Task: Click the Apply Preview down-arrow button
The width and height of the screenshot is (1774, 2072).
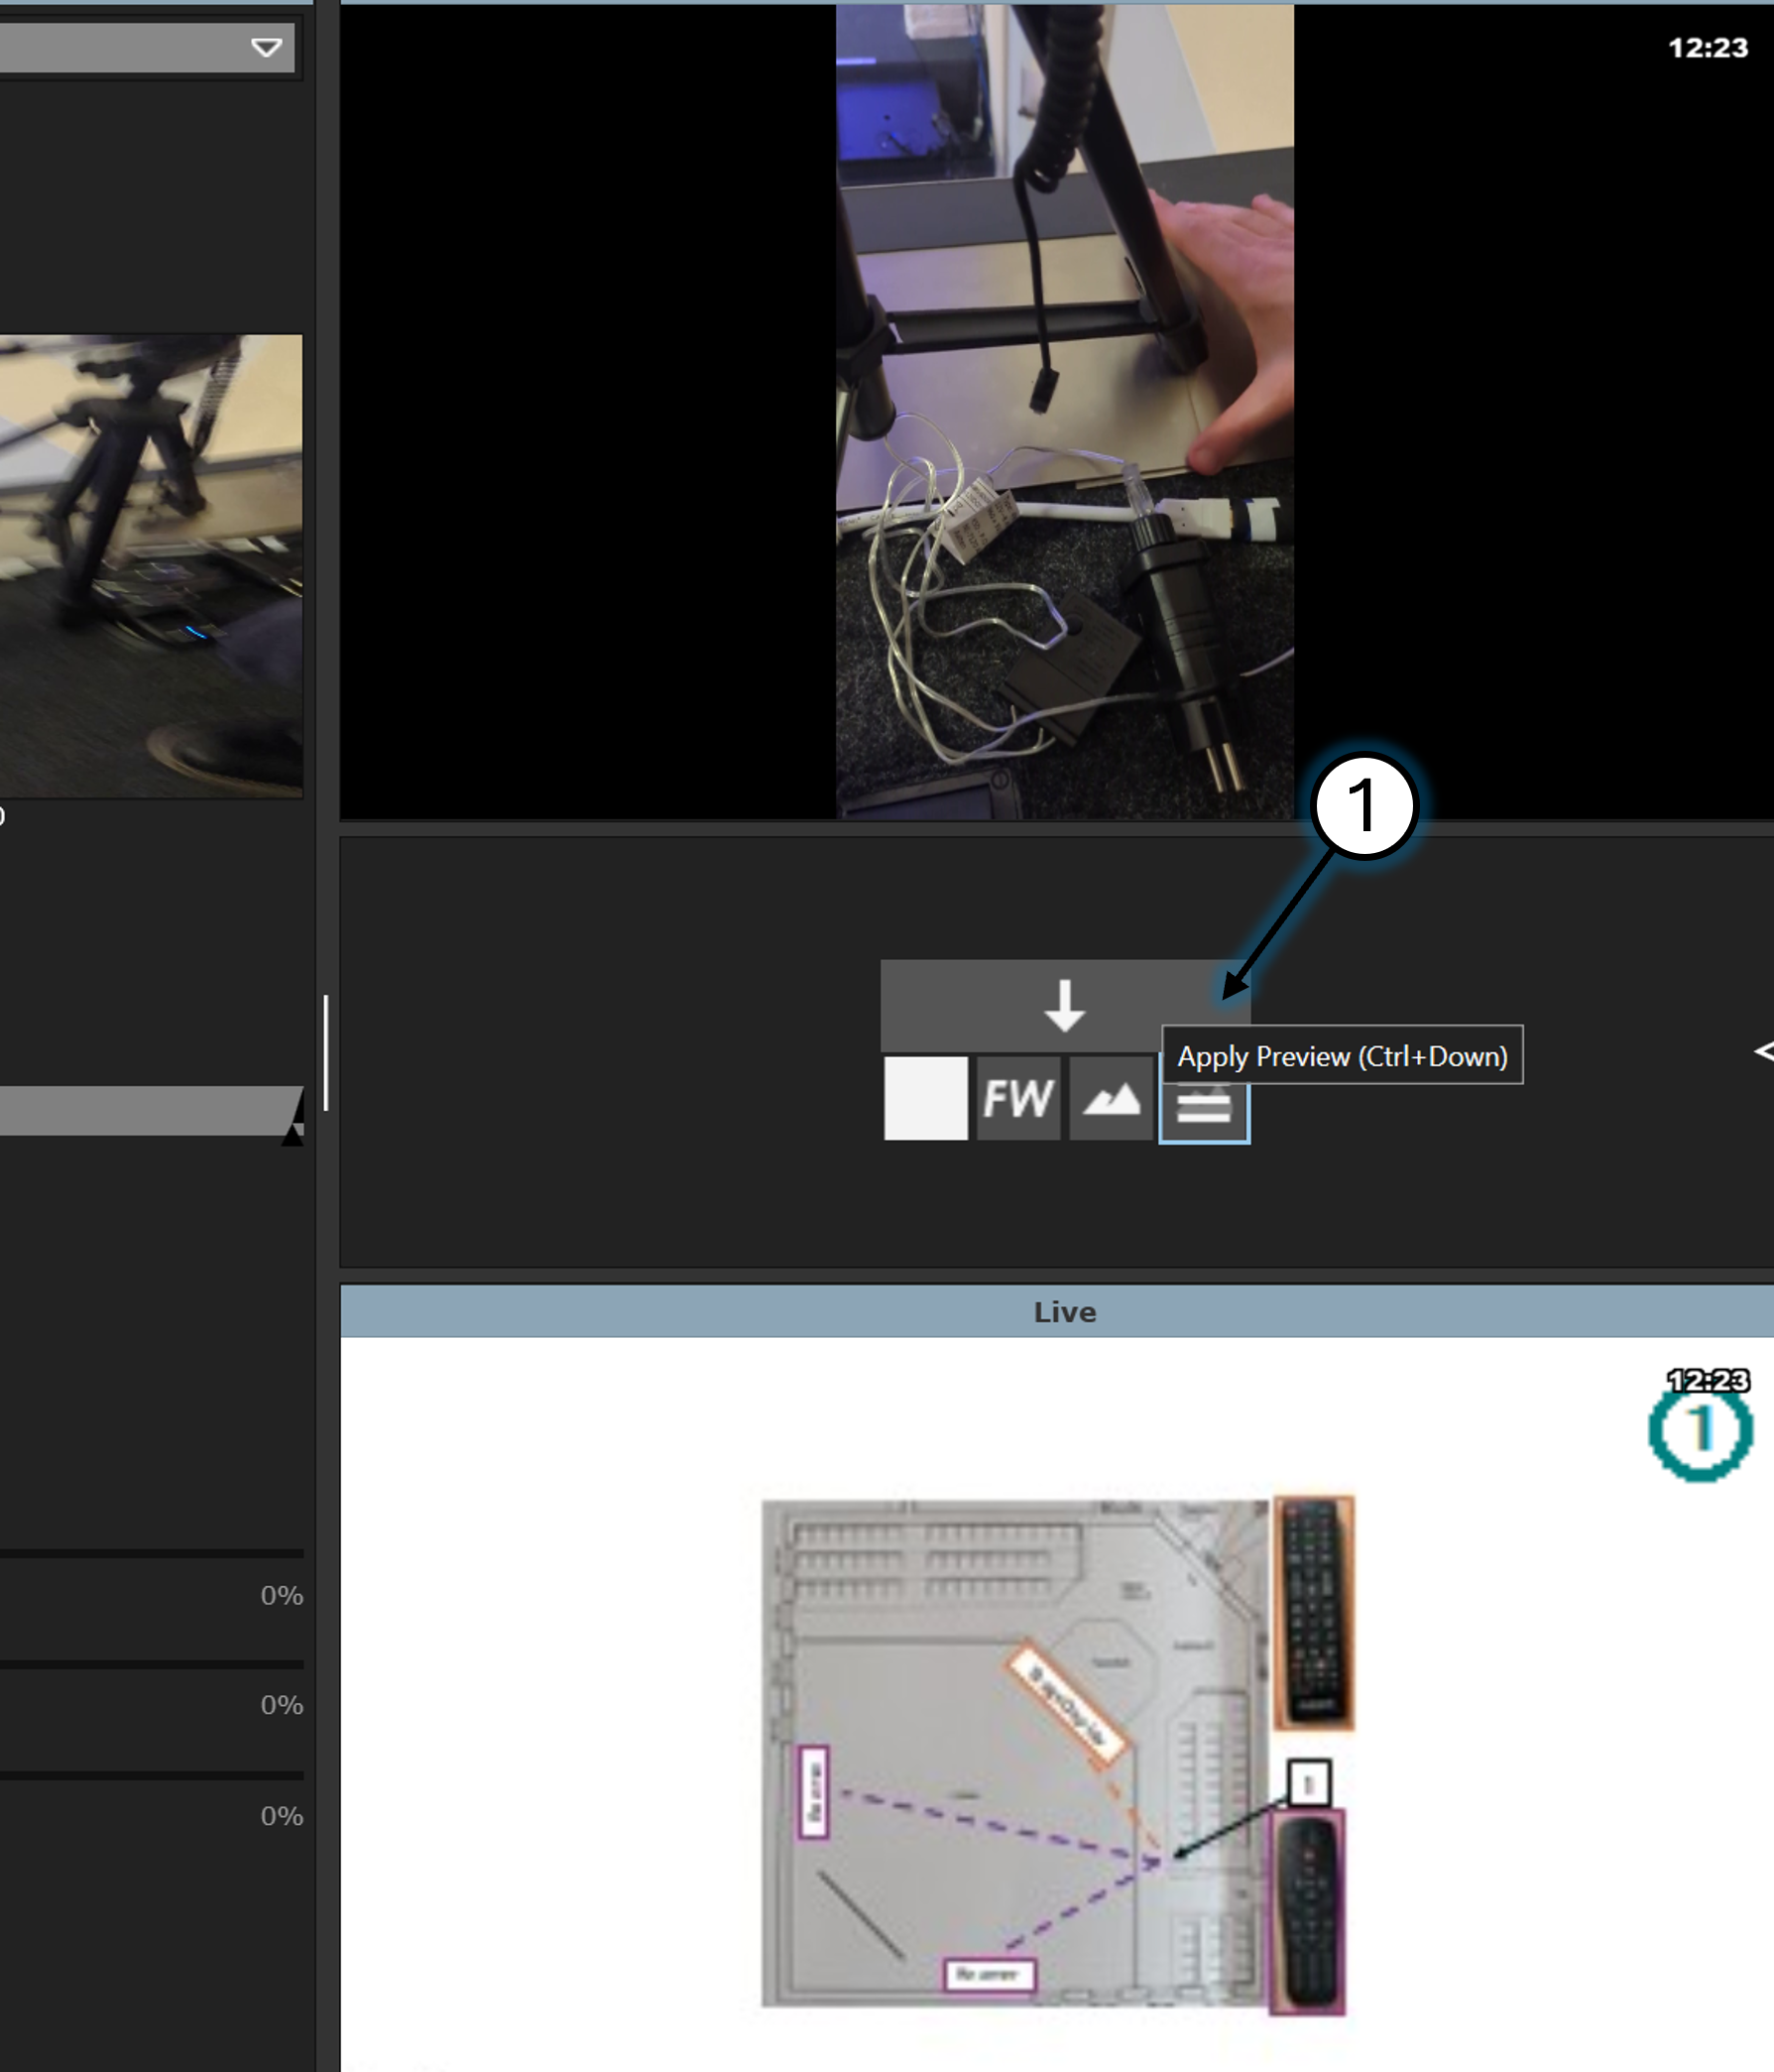Action: [1064, 1004]
